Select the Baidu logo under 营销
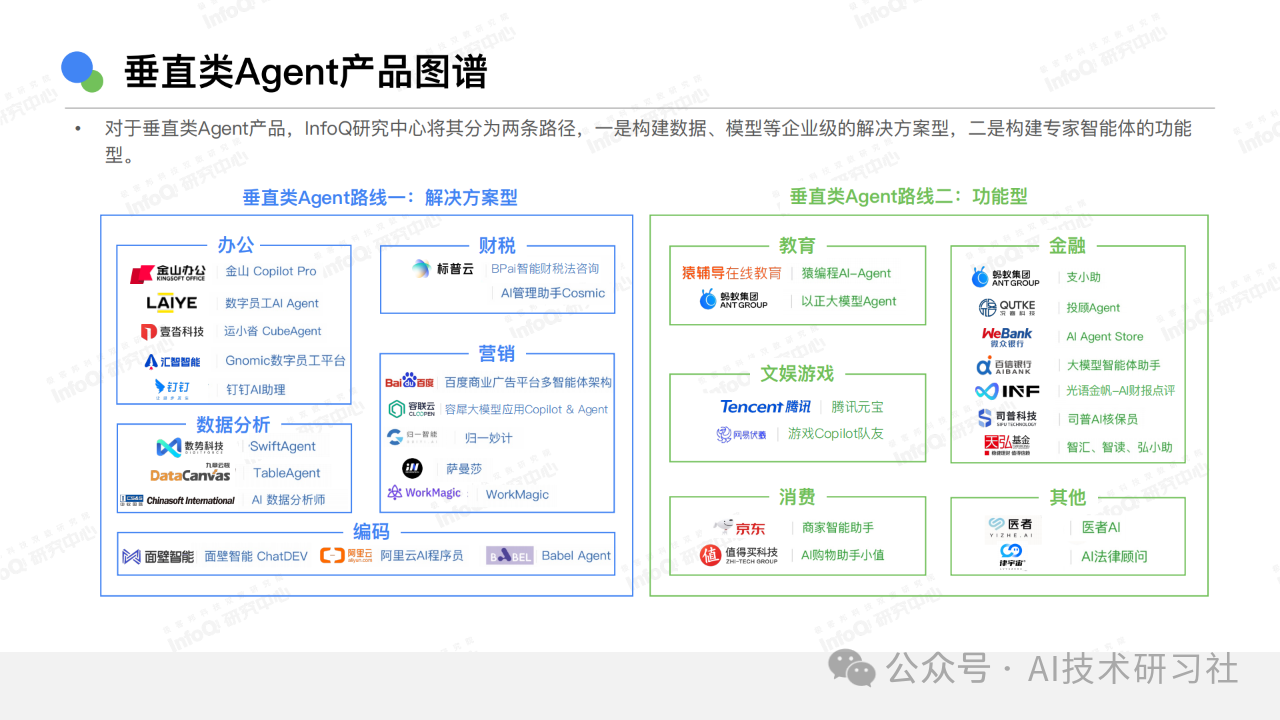Screen dimensions: 1280x720 coord(410,382)
